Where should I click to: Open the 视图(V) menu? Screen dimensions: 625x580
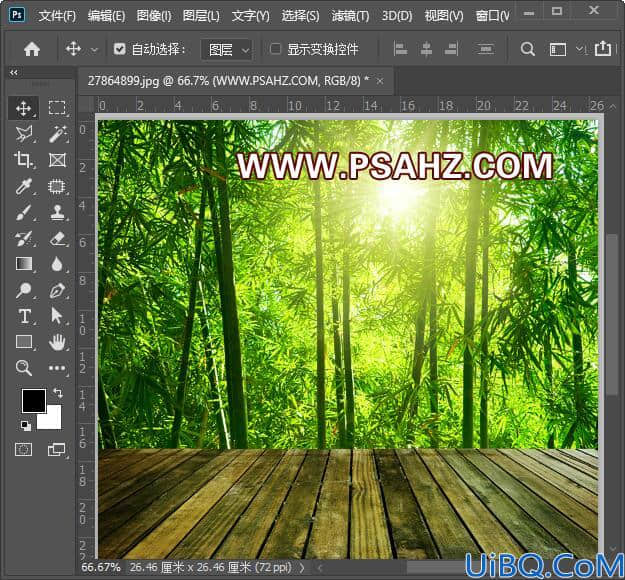pyautogui.click(x=444, y=16)
